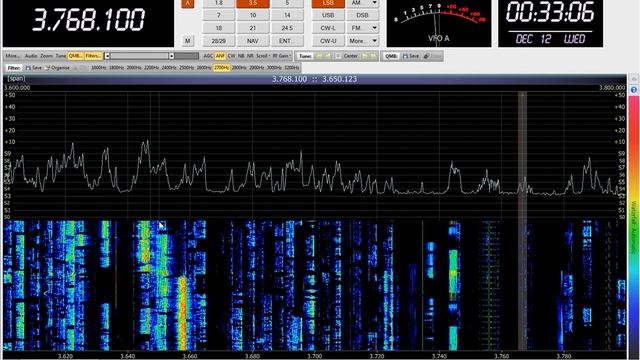
Task: Click the QMB eraser icon
Action: (x=427, y=56)
